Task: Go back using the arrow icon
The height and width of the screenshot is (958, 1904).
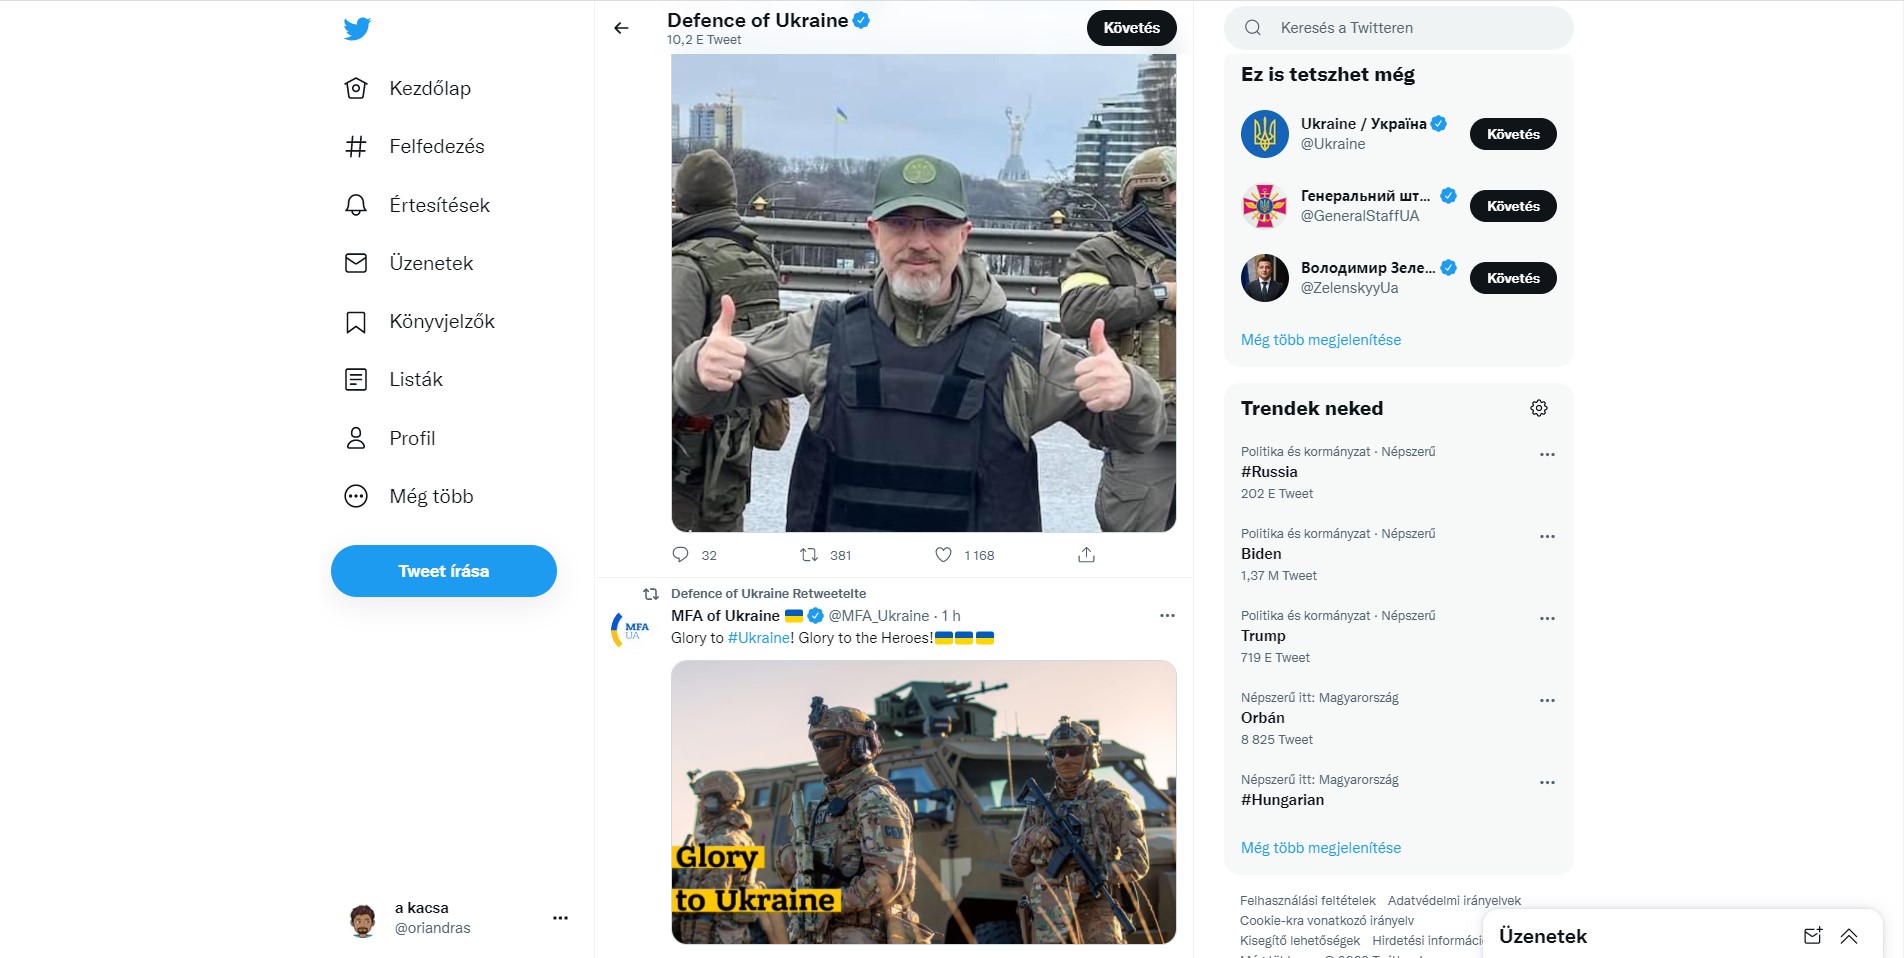Action: [x=621, y=28]
